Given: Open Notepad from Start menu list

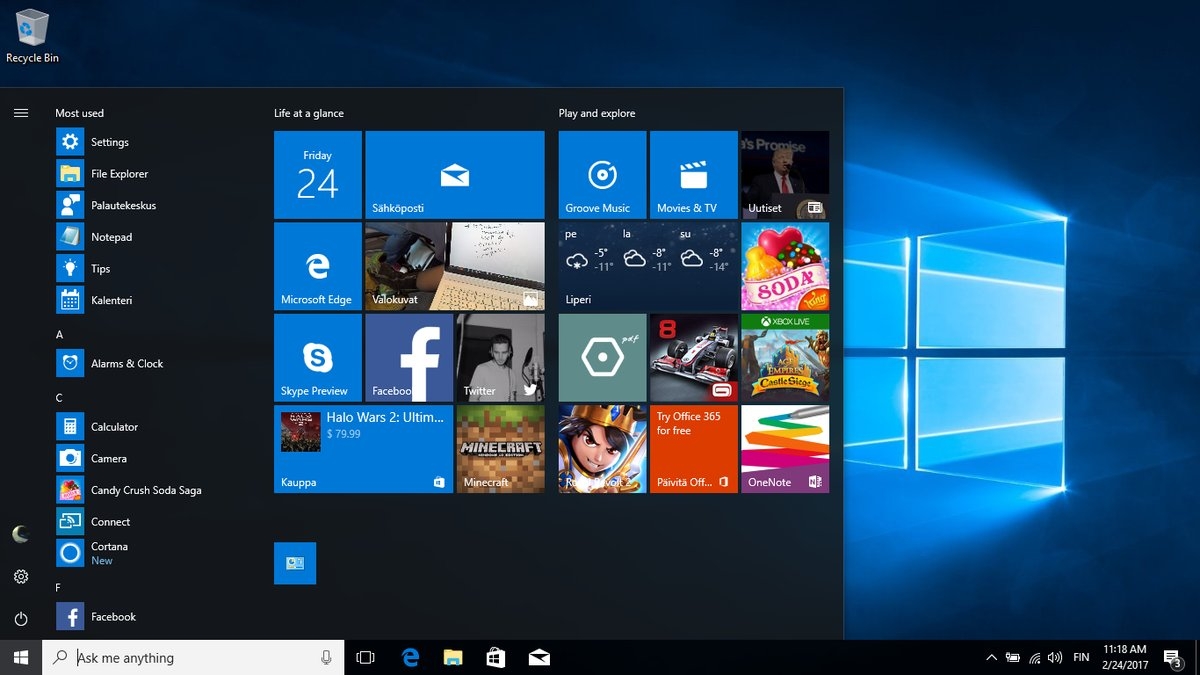Looking at the screenshot, I should click(150, 237).
